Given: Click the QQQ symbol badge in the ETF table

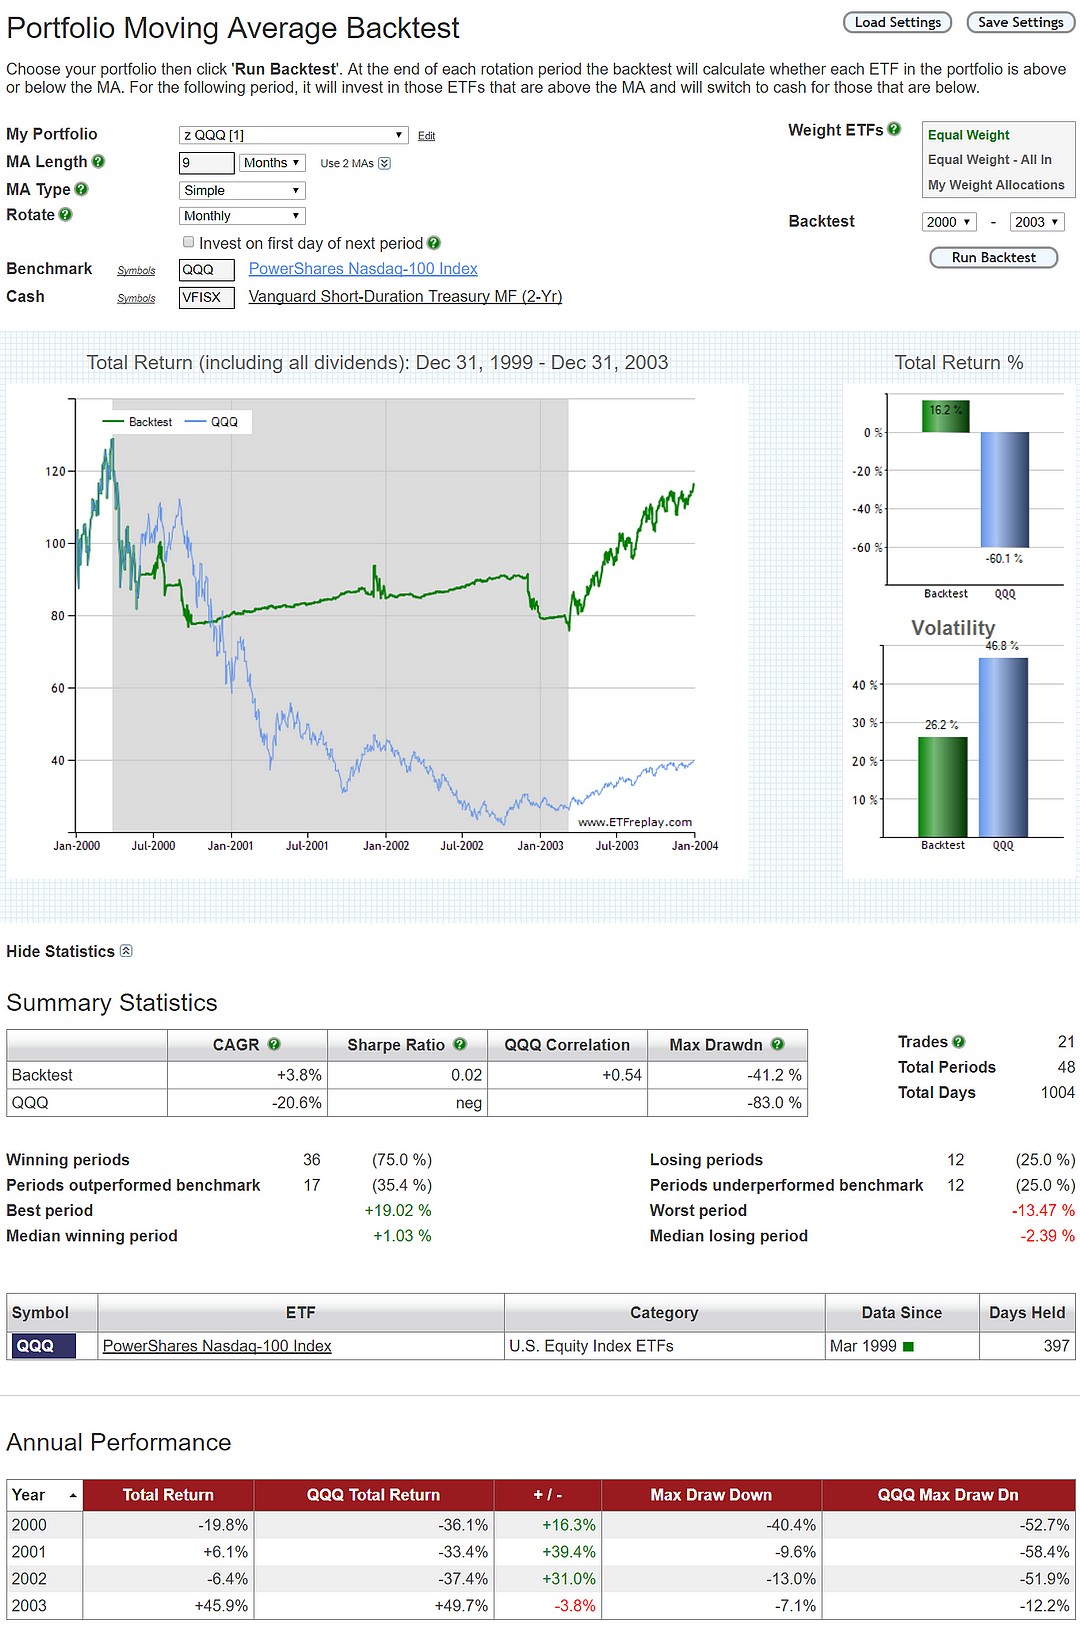Looking at the screenshot, I should click(43, 1346).
